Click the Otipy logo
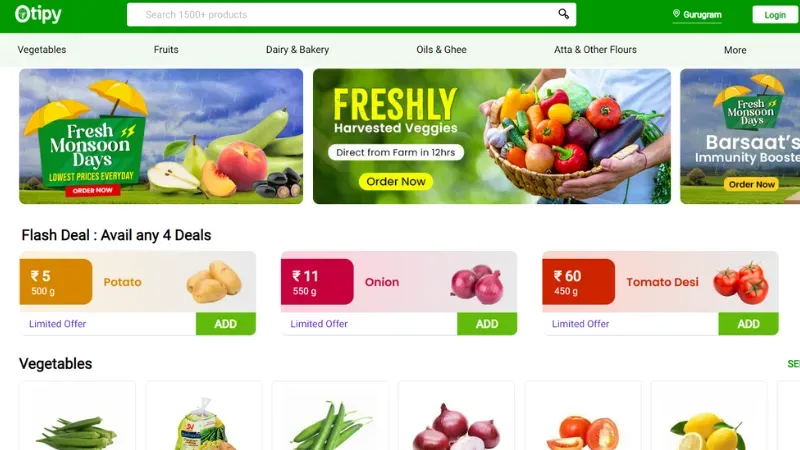 [x=38, y=14]
